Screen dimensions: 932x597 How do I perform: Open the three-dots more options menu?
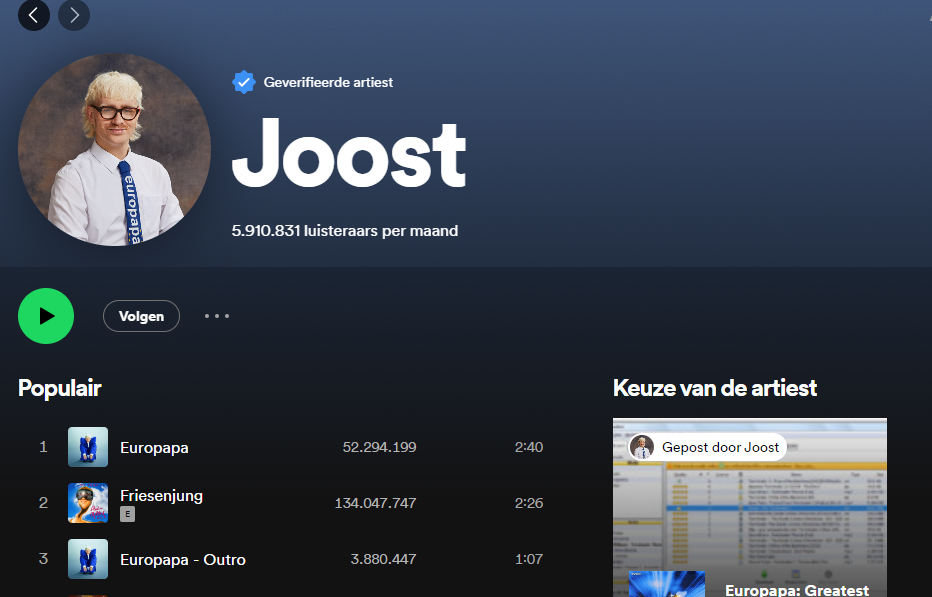(217, 316)
